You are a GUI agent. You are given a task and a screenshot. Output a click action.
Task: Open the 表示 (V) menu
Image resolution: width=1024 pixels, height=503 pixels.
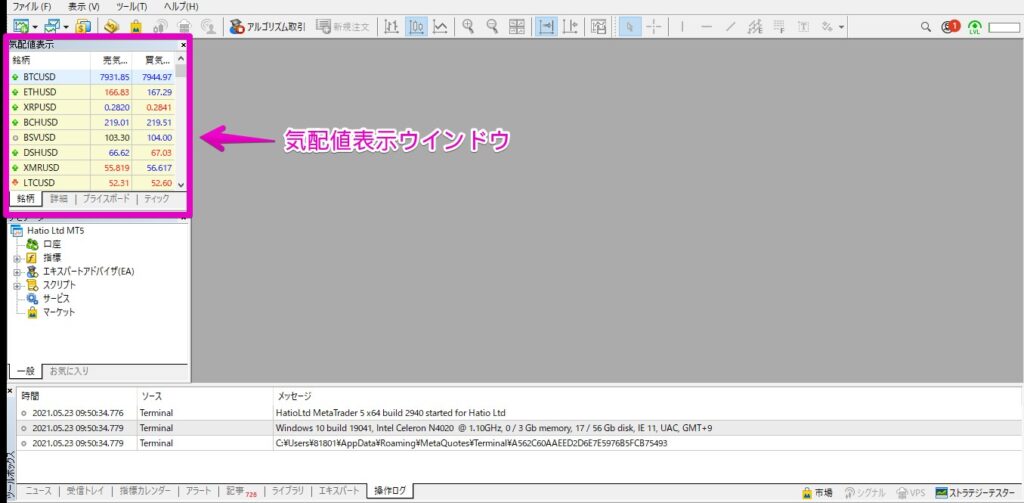point(83,7)
